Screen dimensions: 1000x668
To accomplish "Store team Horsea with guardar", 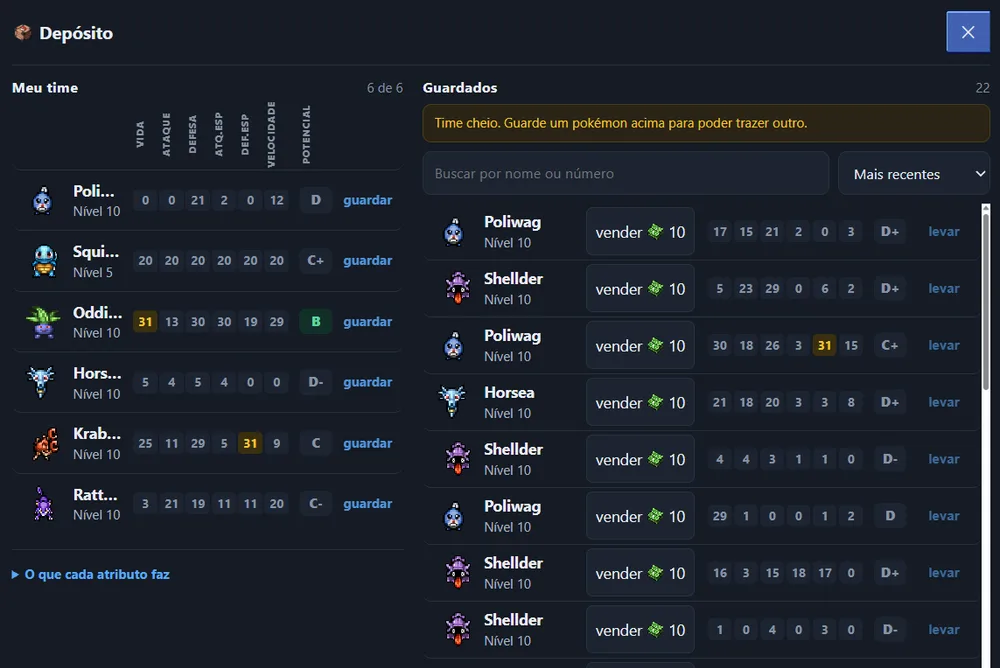I will point(367,382).
